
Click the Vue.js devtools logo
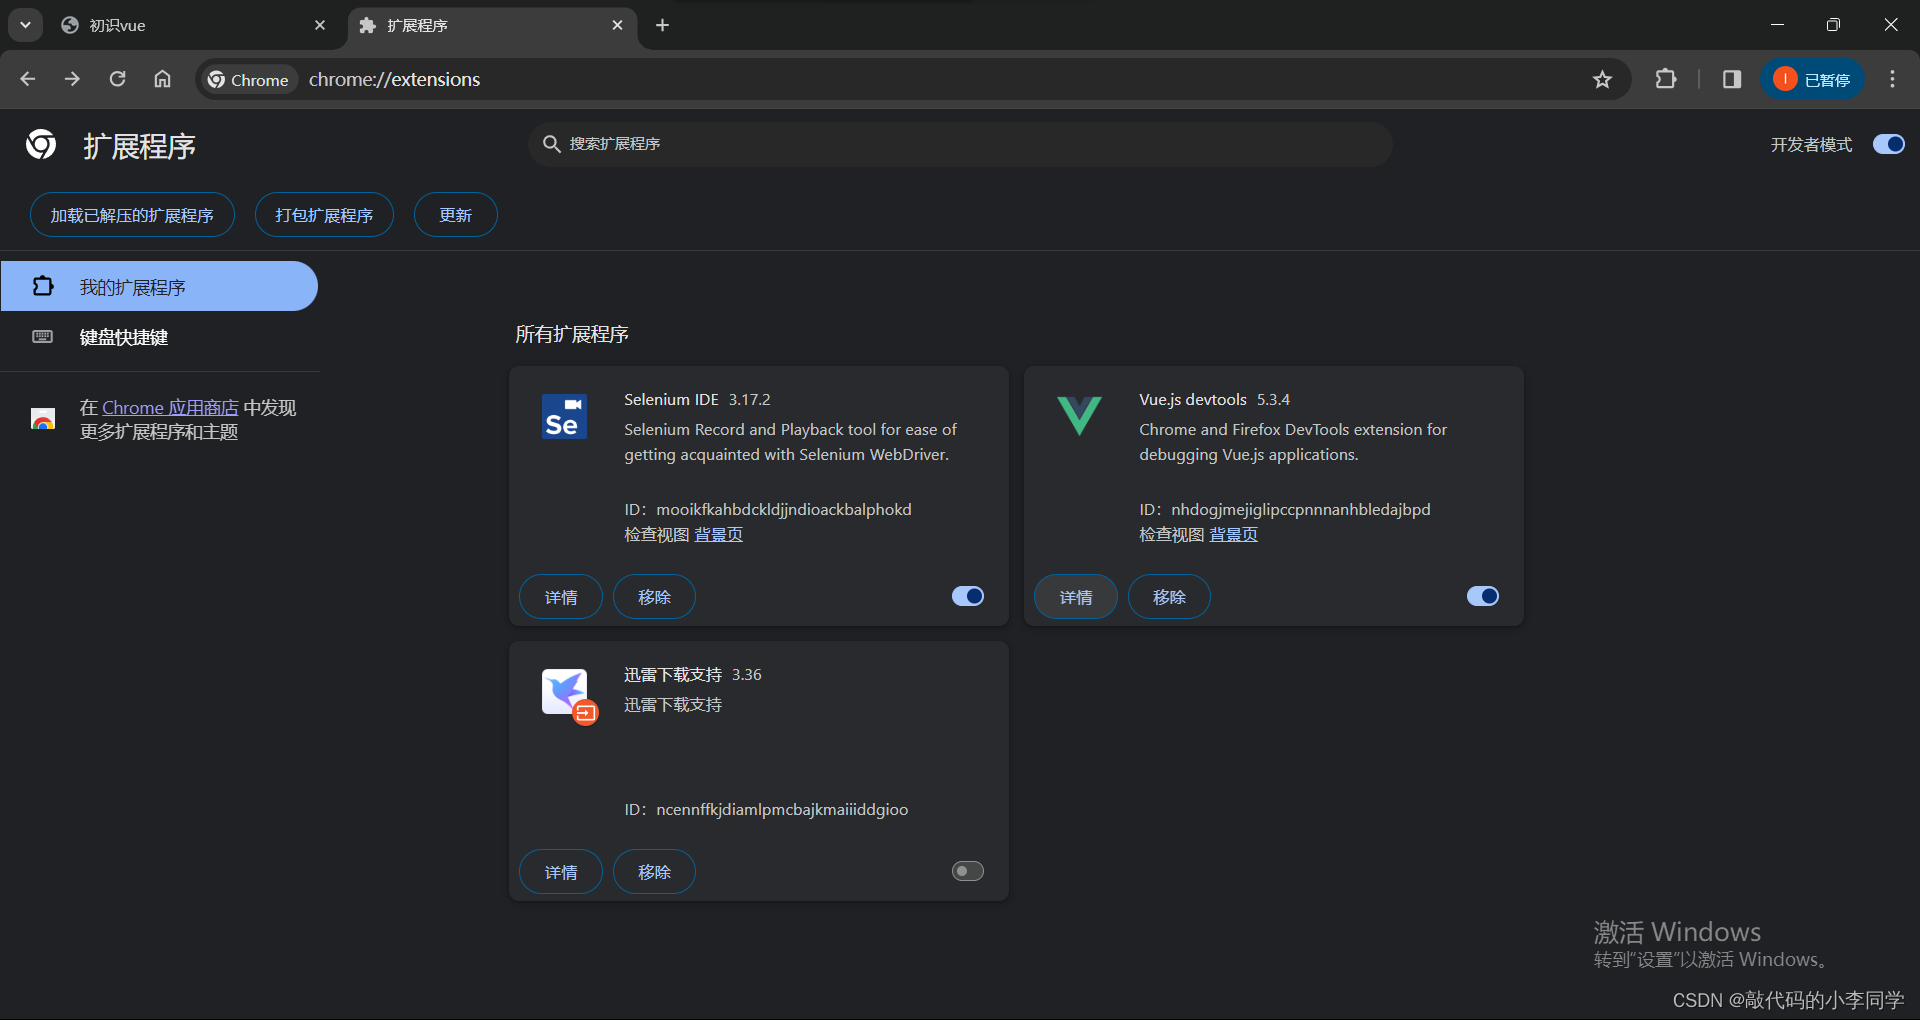[1079, 415]
